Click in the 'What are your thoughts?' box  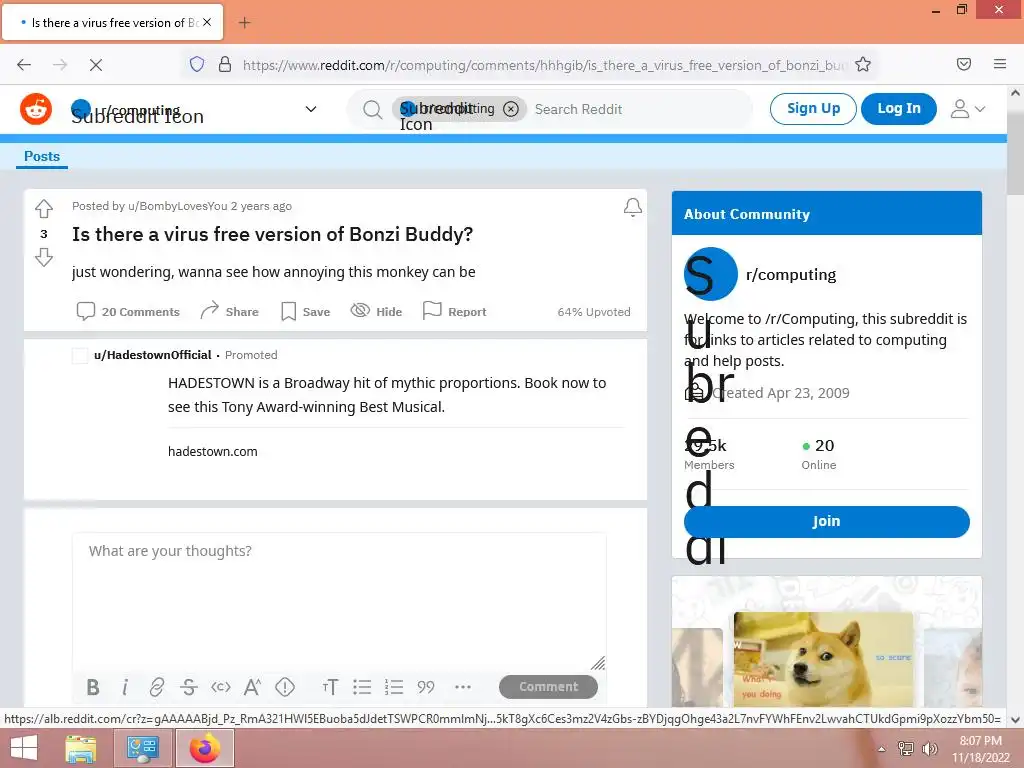[339, 601]
